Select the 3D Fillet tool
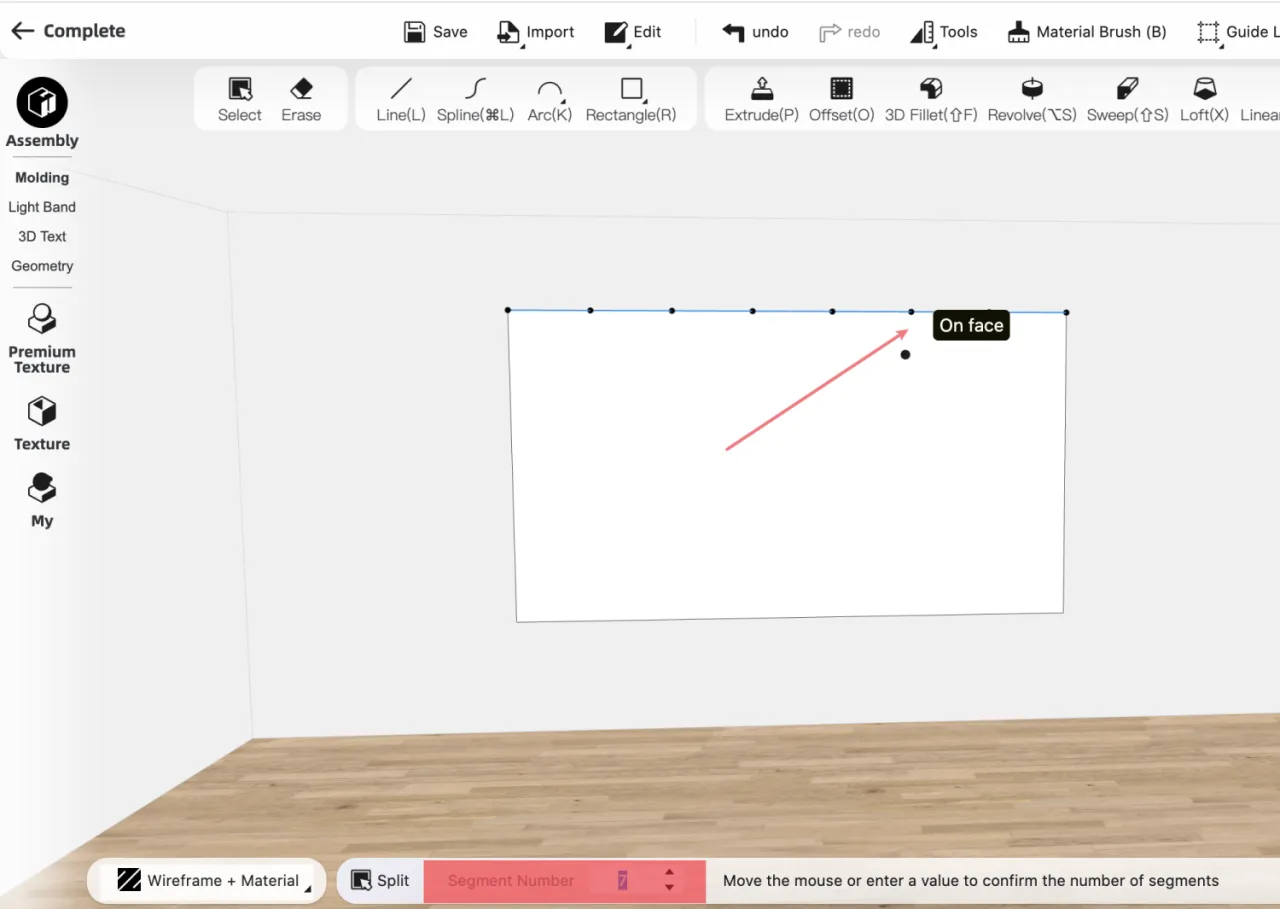Viewport: 1280px width, 909px height. coord(930,90)
